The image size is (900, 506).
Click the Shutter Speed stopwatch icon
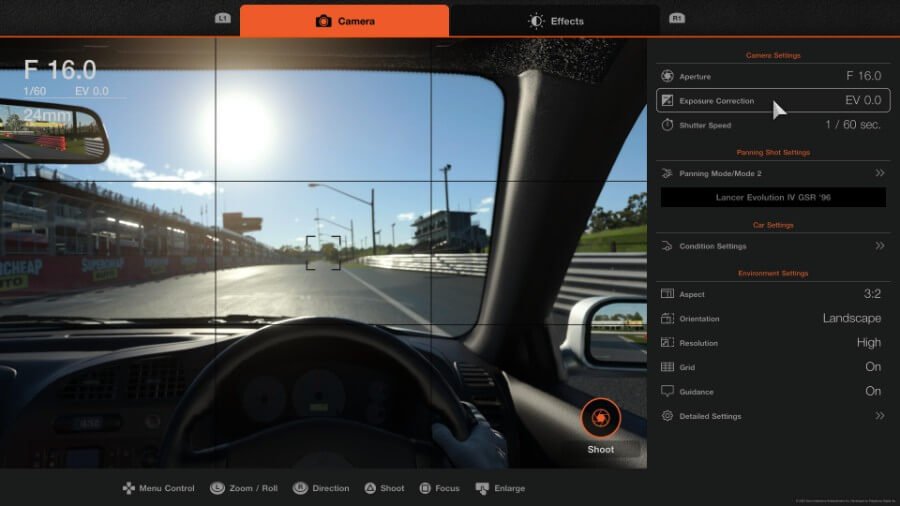pyautogui.click(x=668, y=125)
